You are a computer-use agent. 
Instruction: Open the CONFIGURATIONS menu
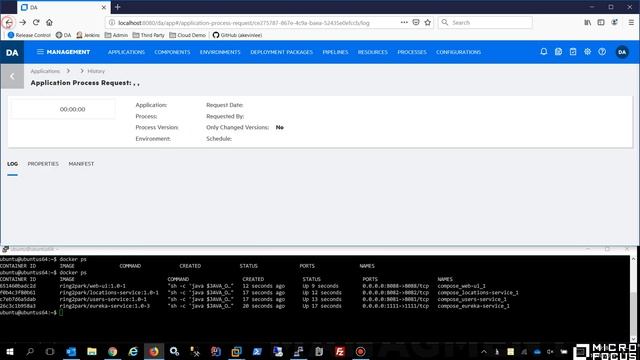pyautogui.click(x=458, y=52)
